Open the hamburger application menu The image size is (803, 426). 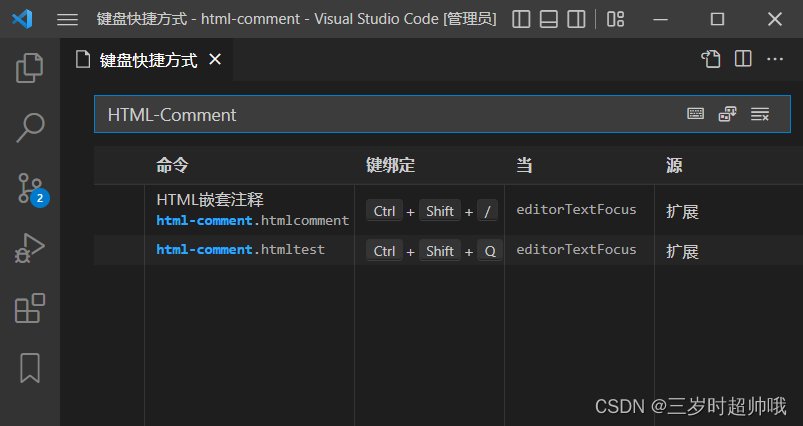click(67, 19)
